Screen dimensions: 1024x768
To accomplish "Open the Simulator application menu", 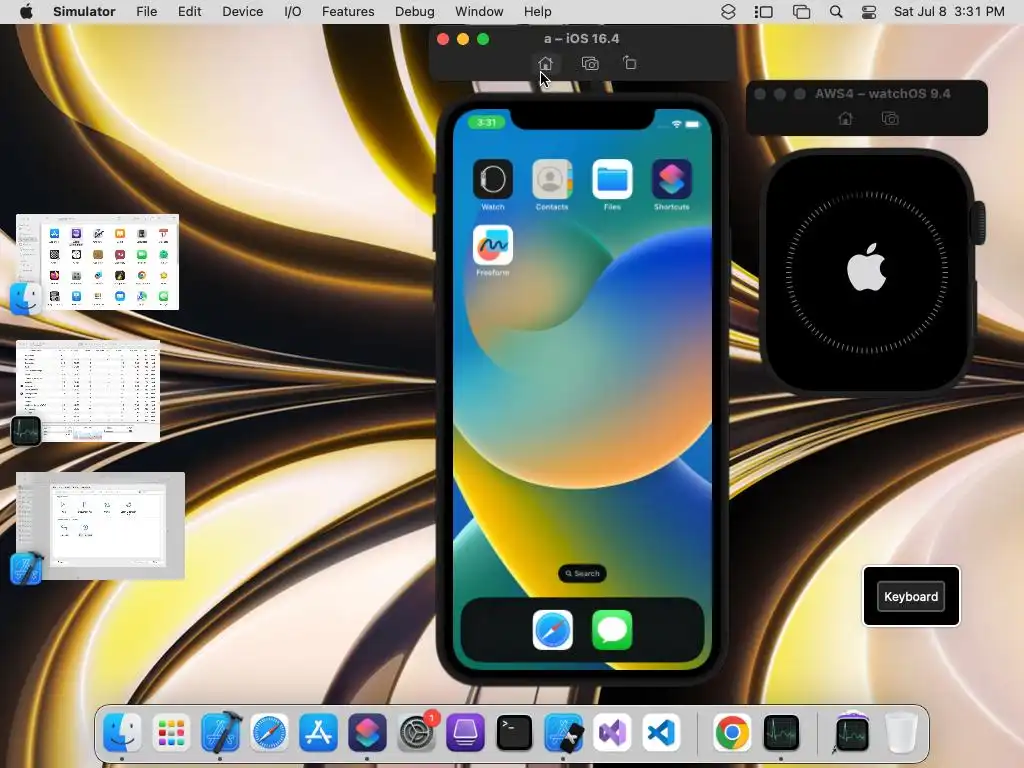I will [84, 12].
